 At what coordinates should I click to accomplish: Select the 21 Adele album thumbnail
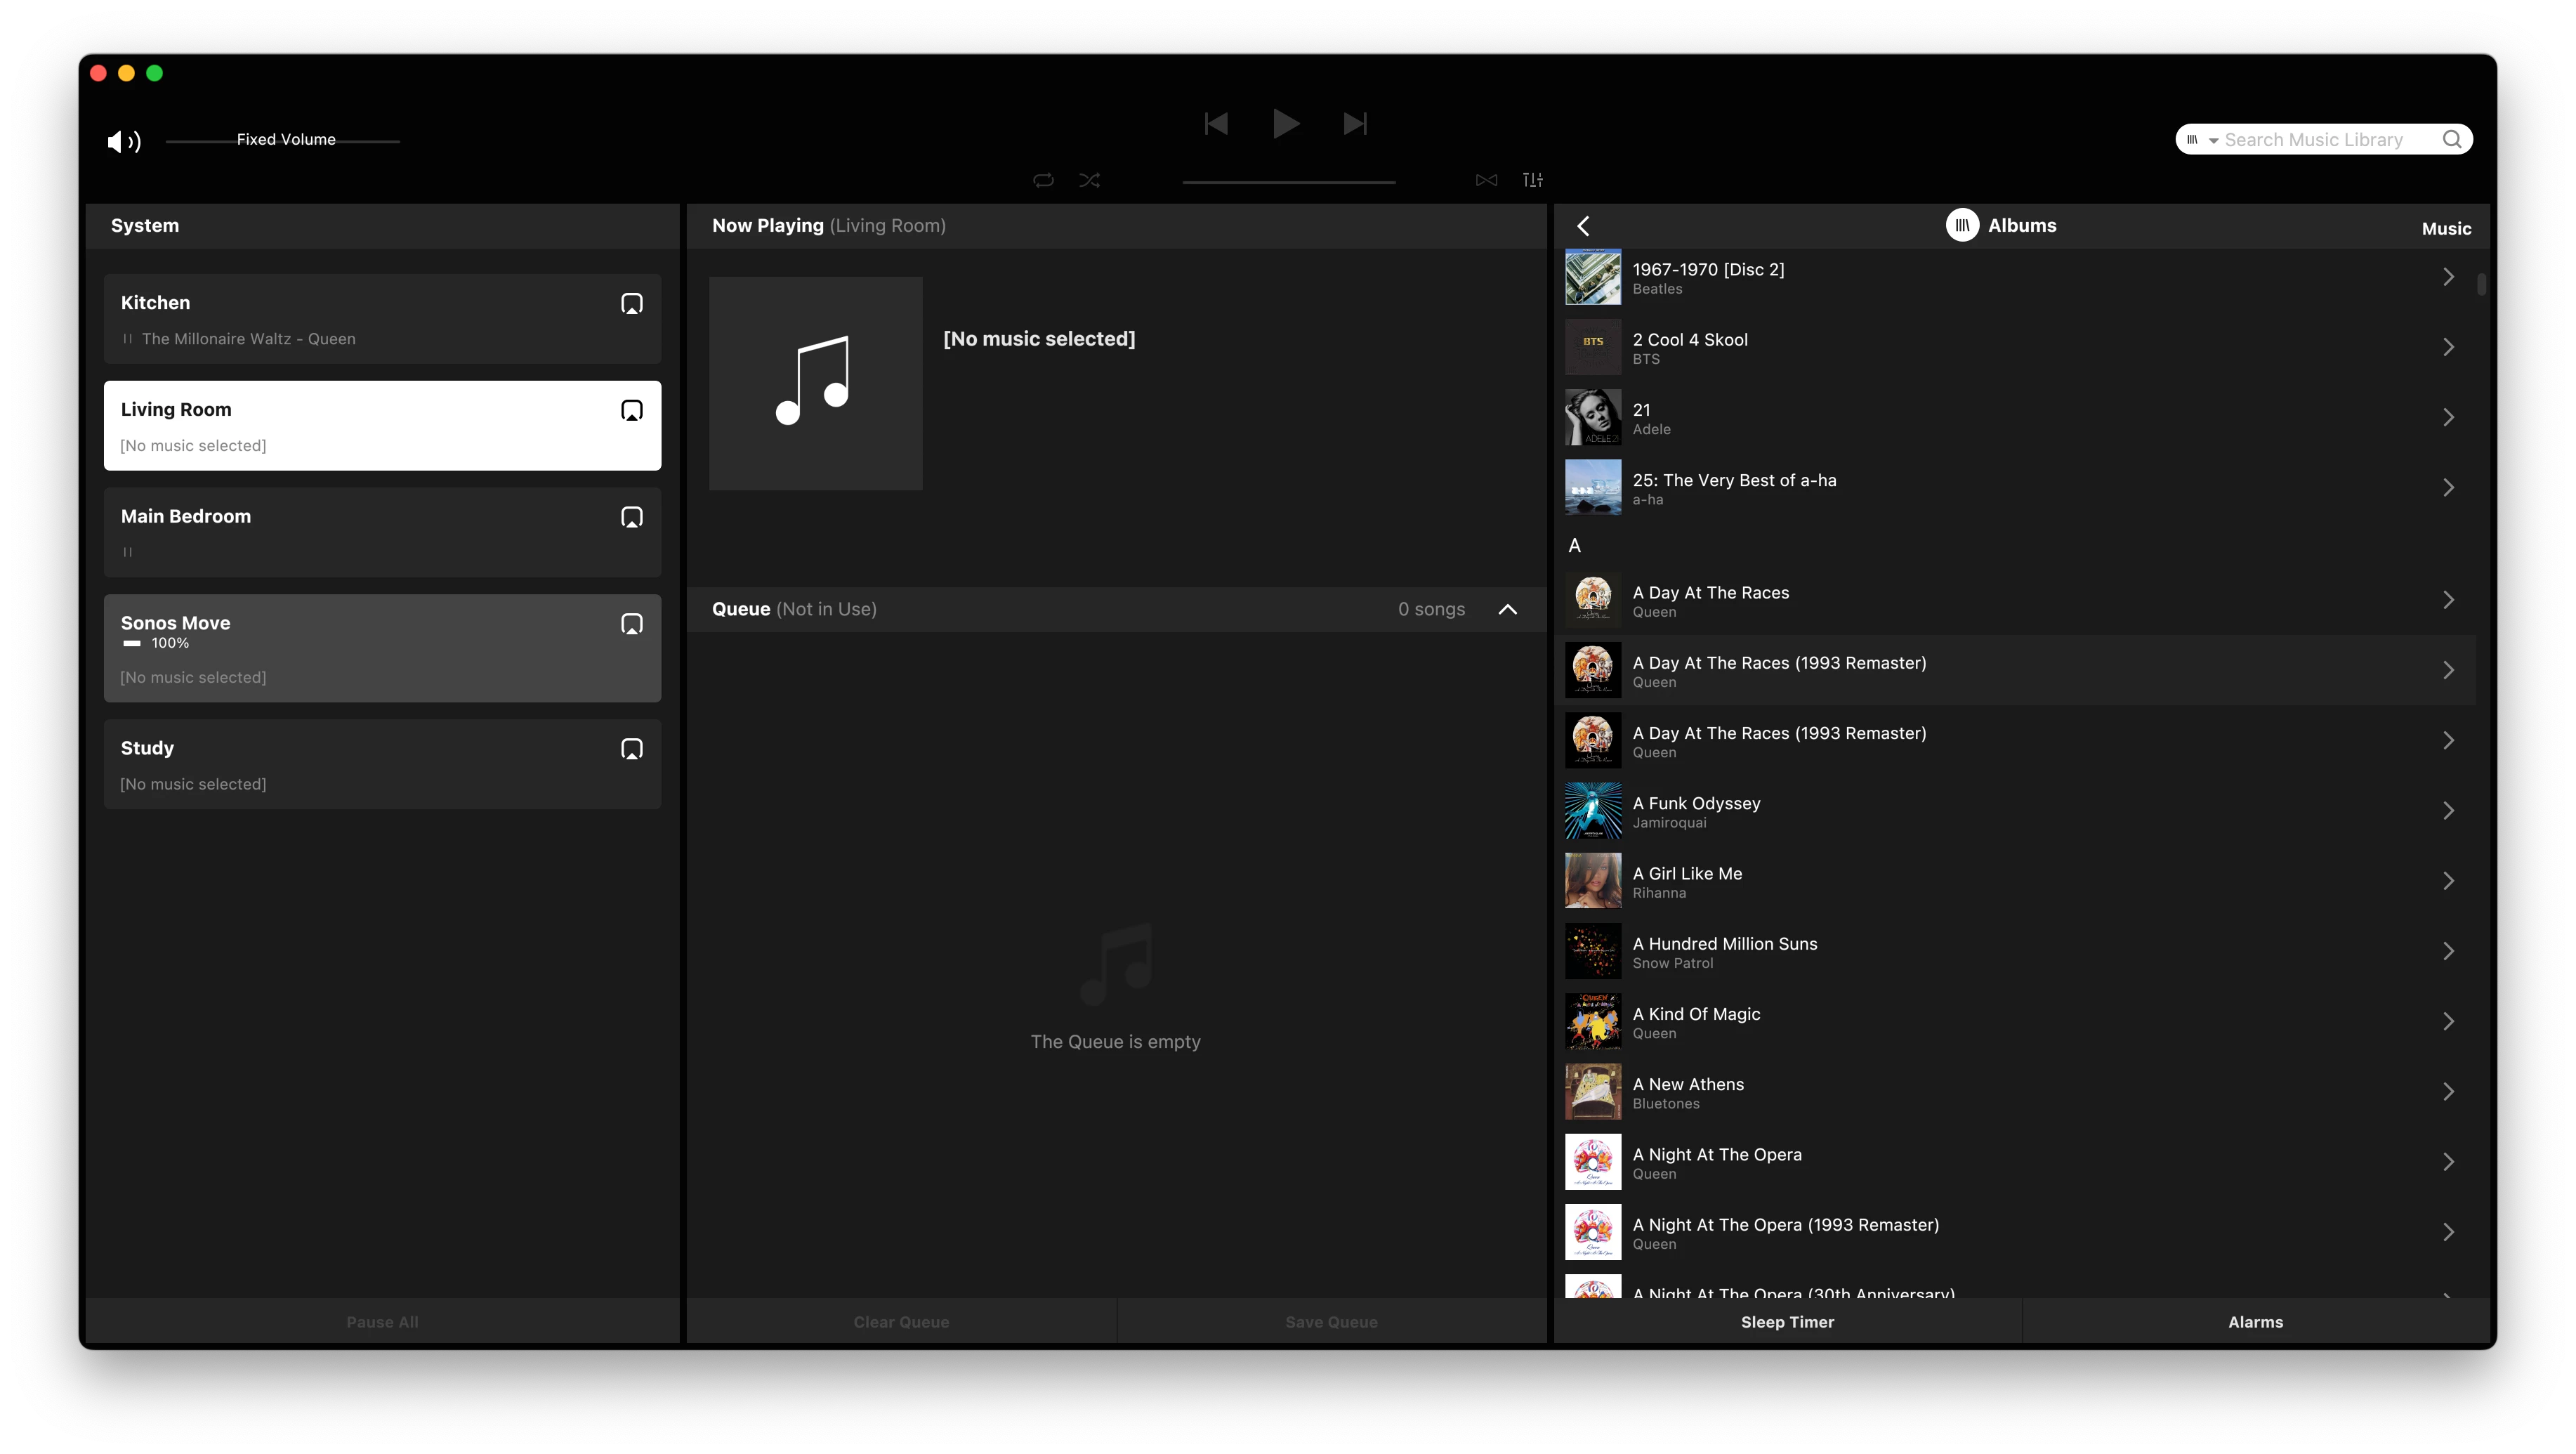point(1593,418)
